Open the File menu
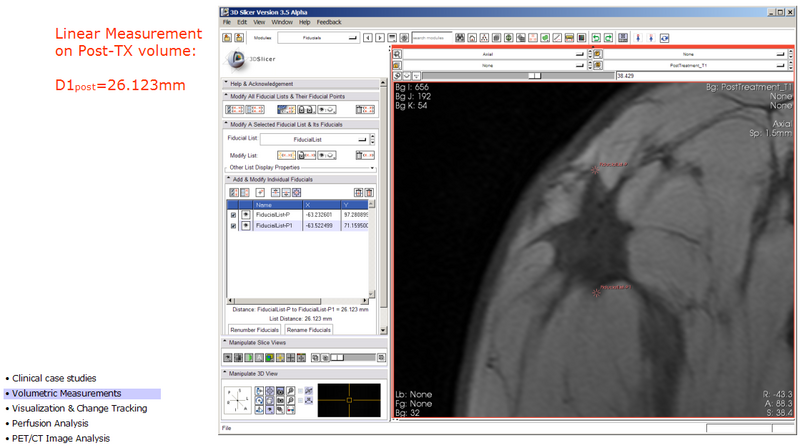Viewport: 800px width, 448px height. (227, 22)
